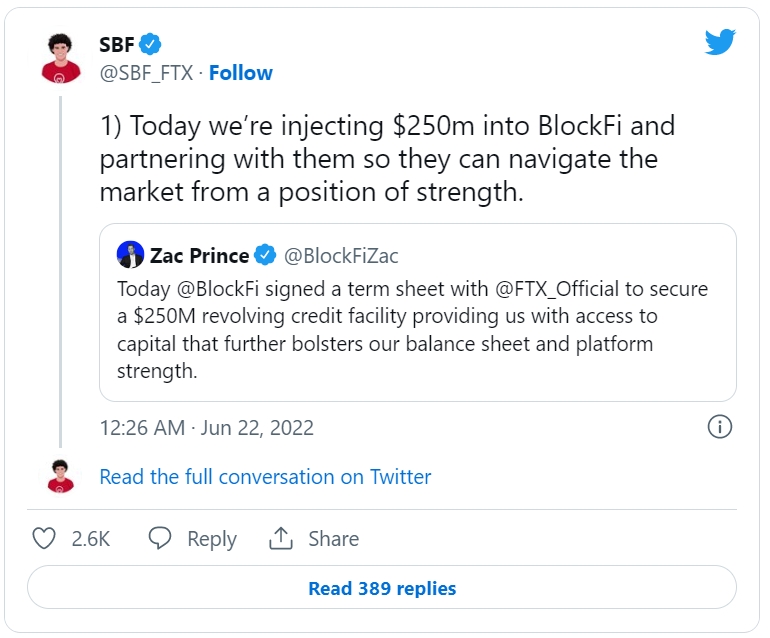Open the quoted tweet about credit facility

click(417, 330)
